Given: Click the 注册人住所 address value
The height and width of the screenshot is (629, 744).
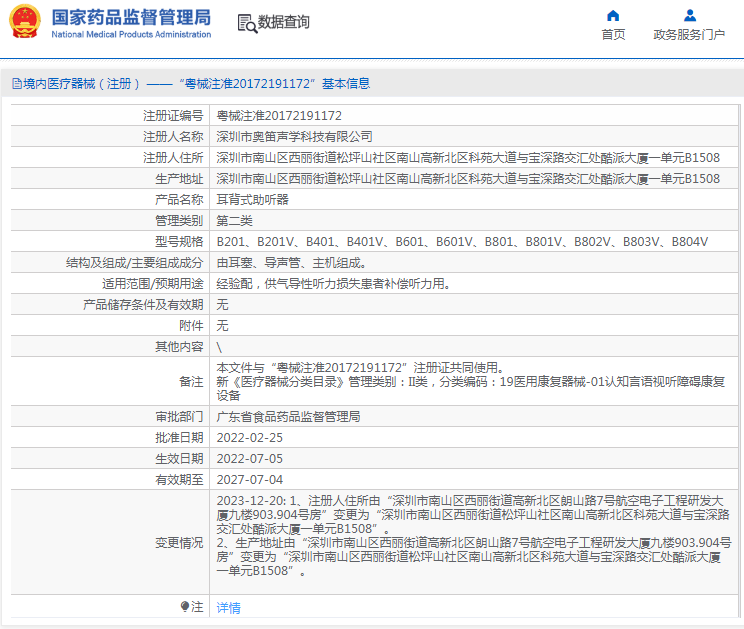Looking at the screenshot, I should [x=468, y=157].
